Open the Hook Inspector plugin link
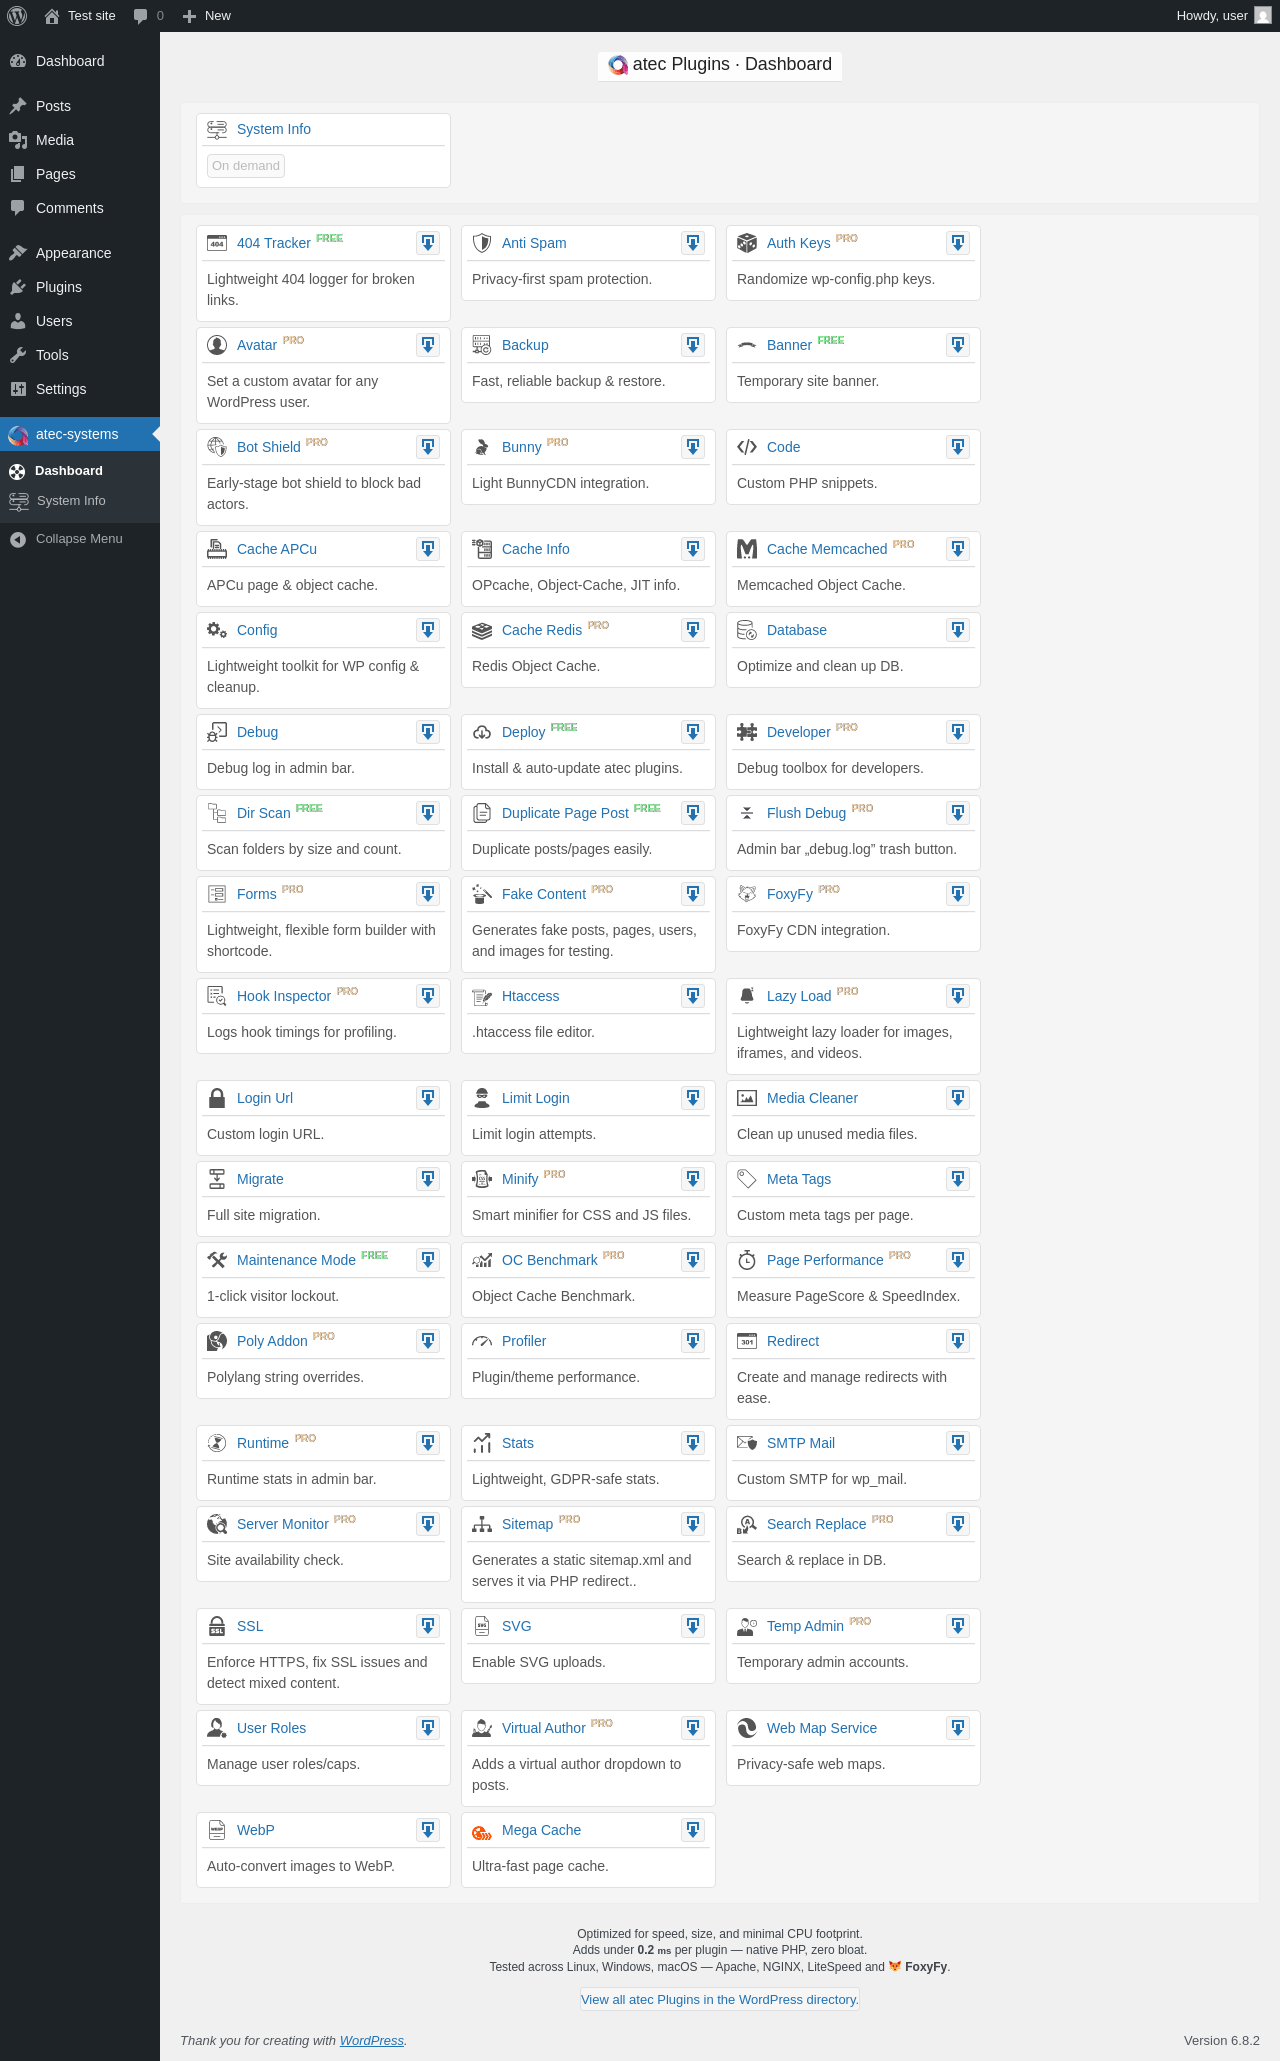This screenshot has width=1280, height=2061. point(284,996)
